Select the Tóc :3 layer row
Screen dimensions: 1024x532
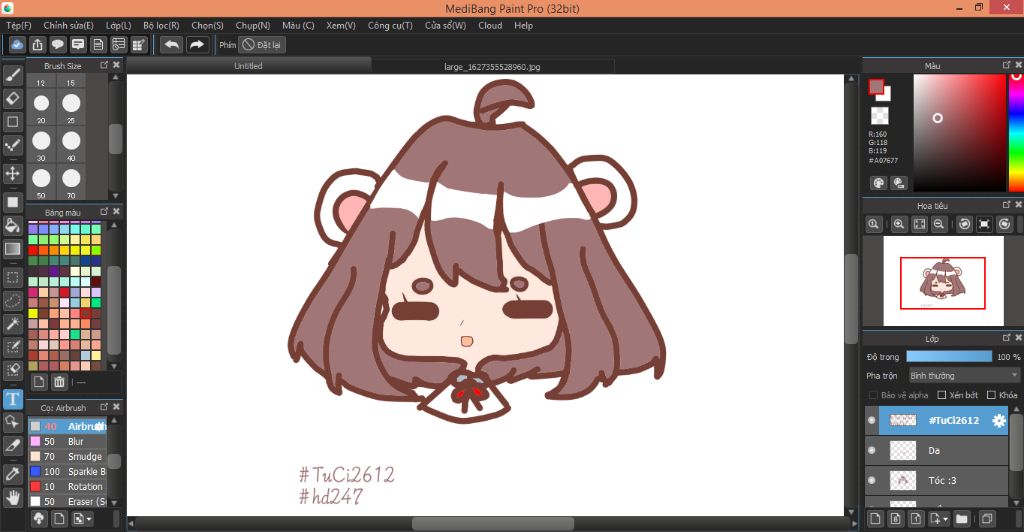pos(937,480)
